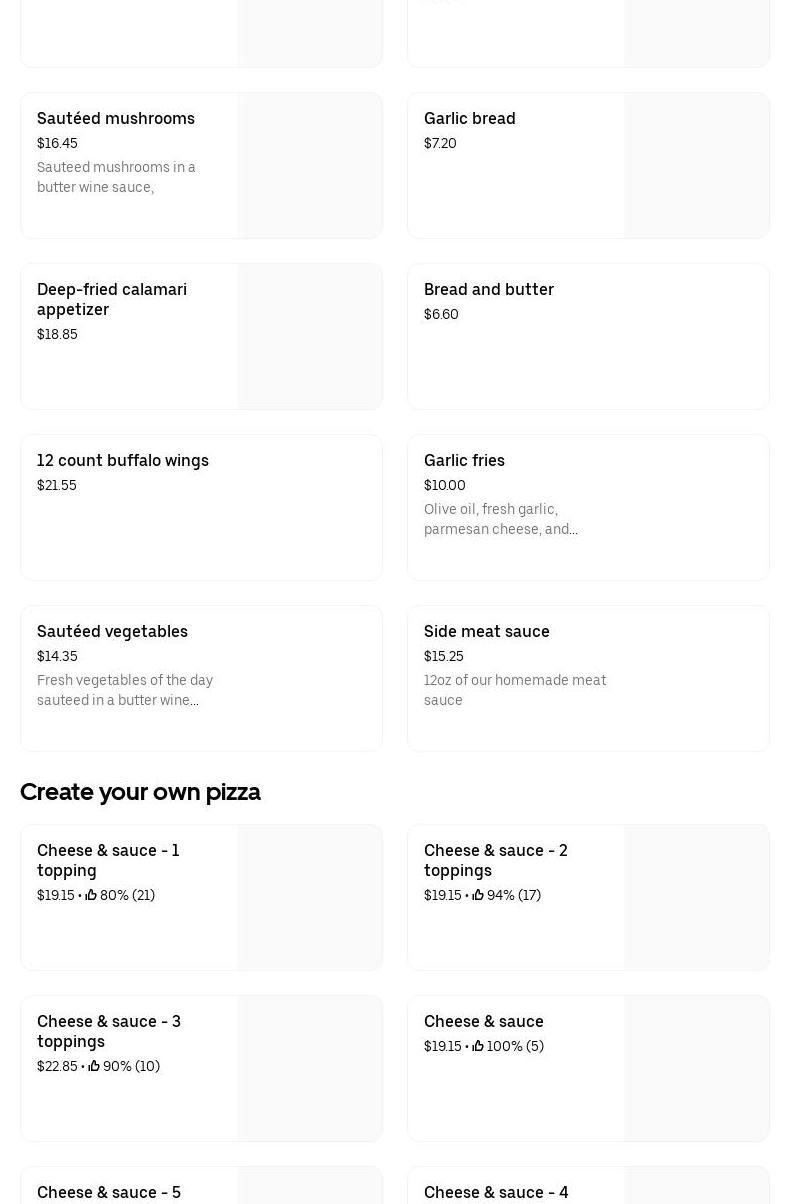Click the Garlic fries olive oil description
Viewport: 804px width, 1204px height.
click(x=500, y=519)
